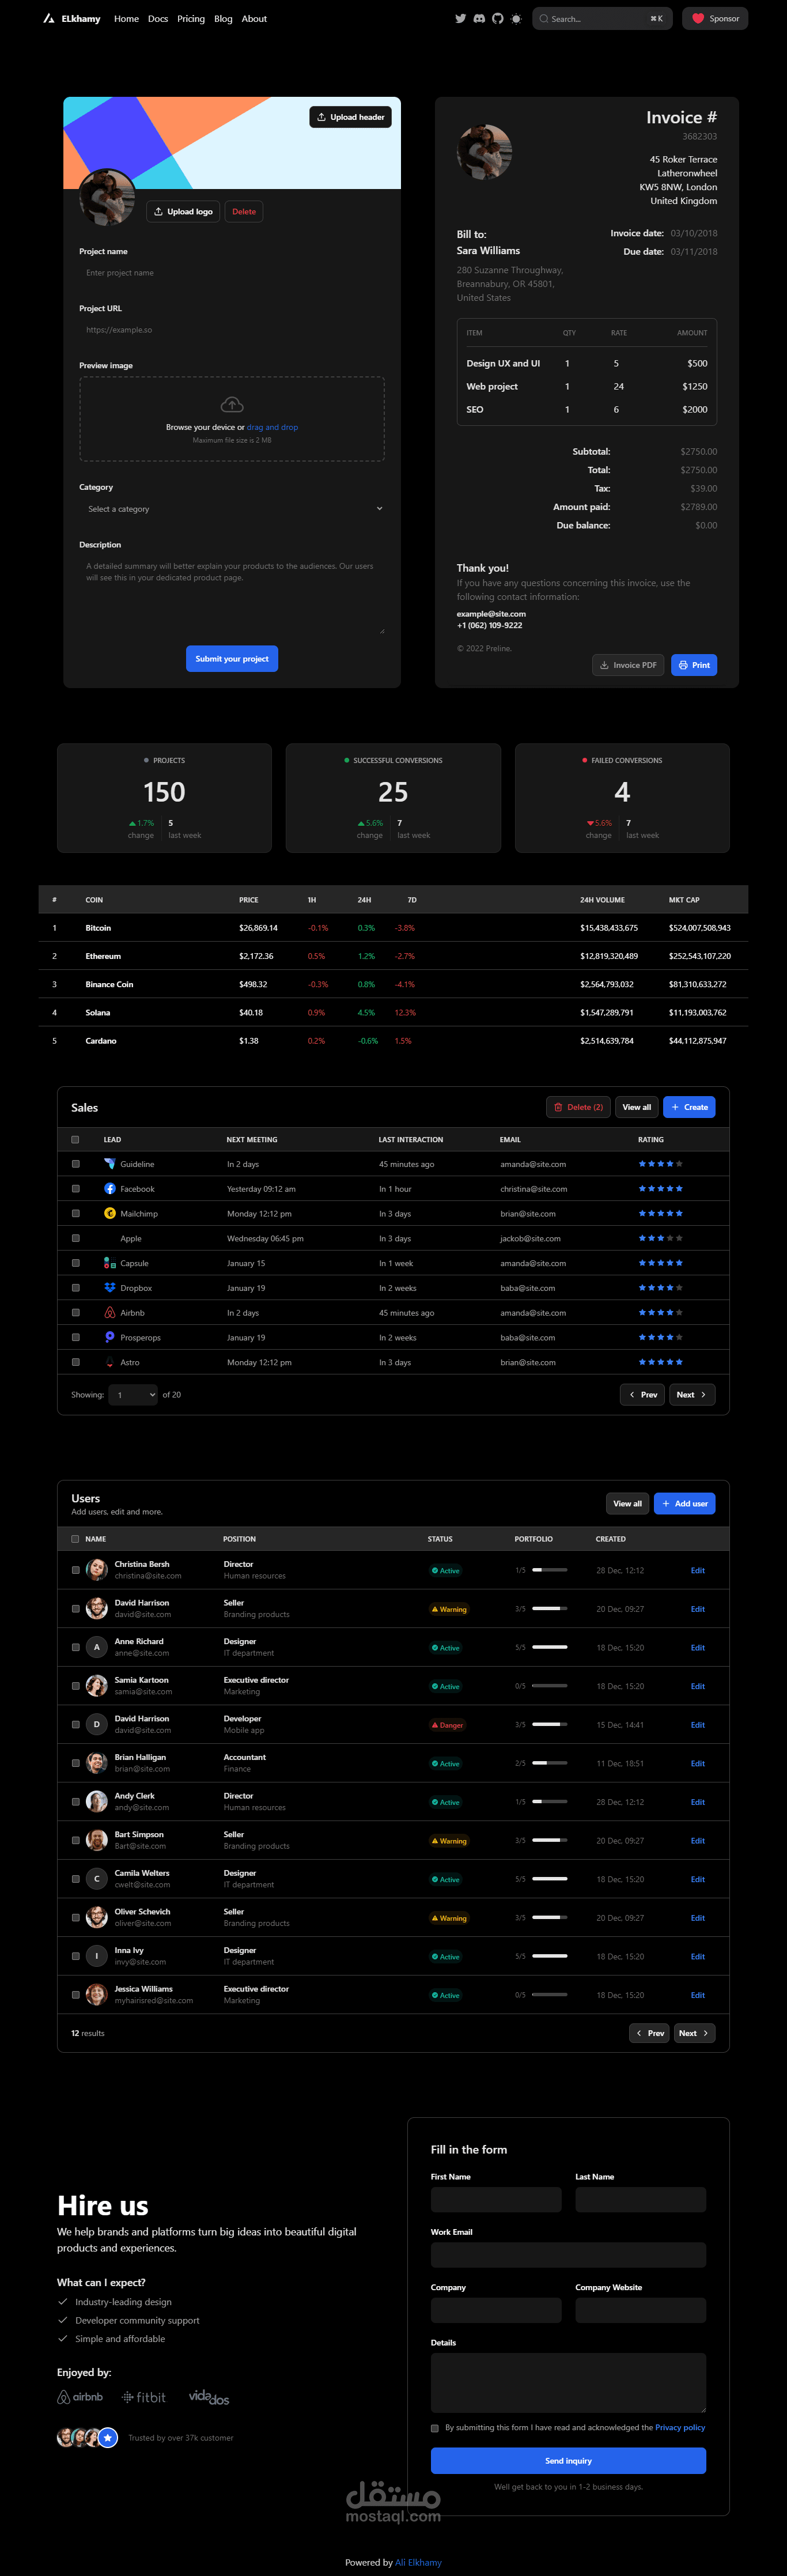Viewport: 787px width, 2576px height.
Task: Click Anne Richard portfolio progress bar
Action: (550, 1647)
